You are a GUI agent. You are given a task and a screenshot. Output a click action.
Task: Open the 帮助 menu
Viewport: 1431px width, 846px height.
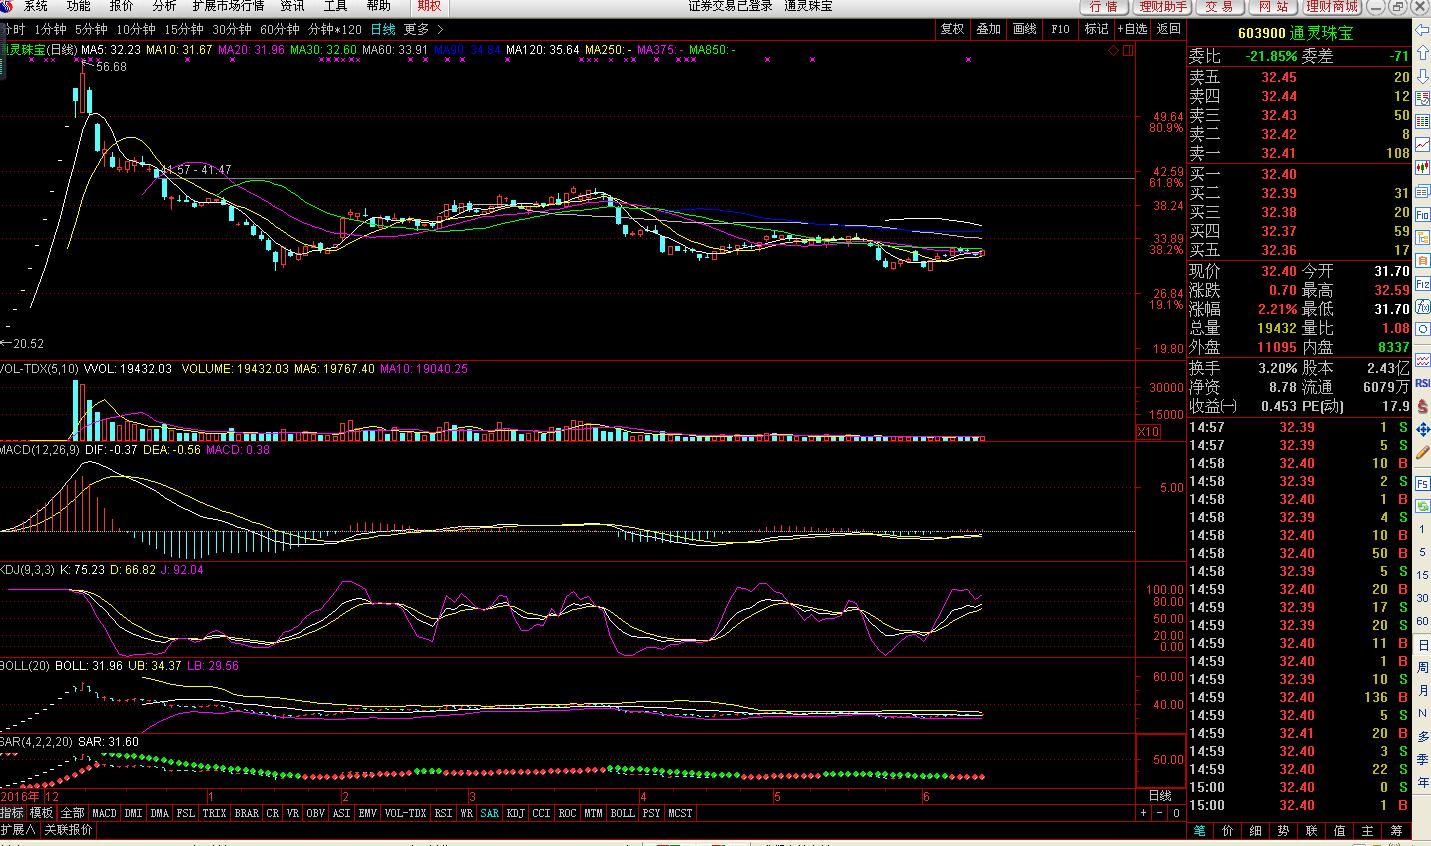(378, 6)
